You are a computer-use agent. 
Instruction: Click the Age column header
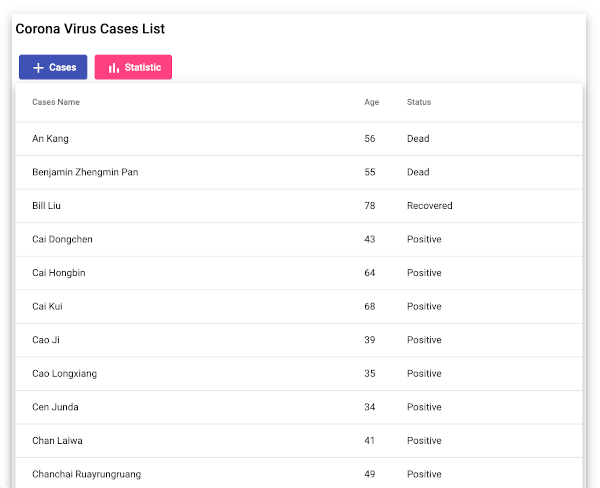(372, 102)
